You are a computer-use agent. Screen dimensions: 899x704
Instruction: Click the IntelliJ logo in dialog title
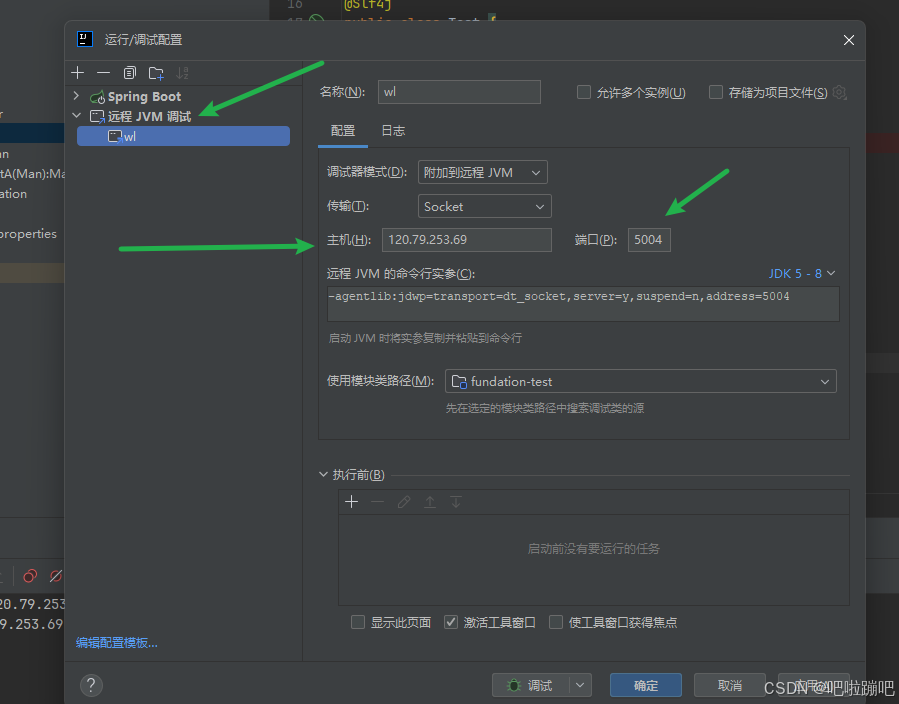tap(85, 39)
